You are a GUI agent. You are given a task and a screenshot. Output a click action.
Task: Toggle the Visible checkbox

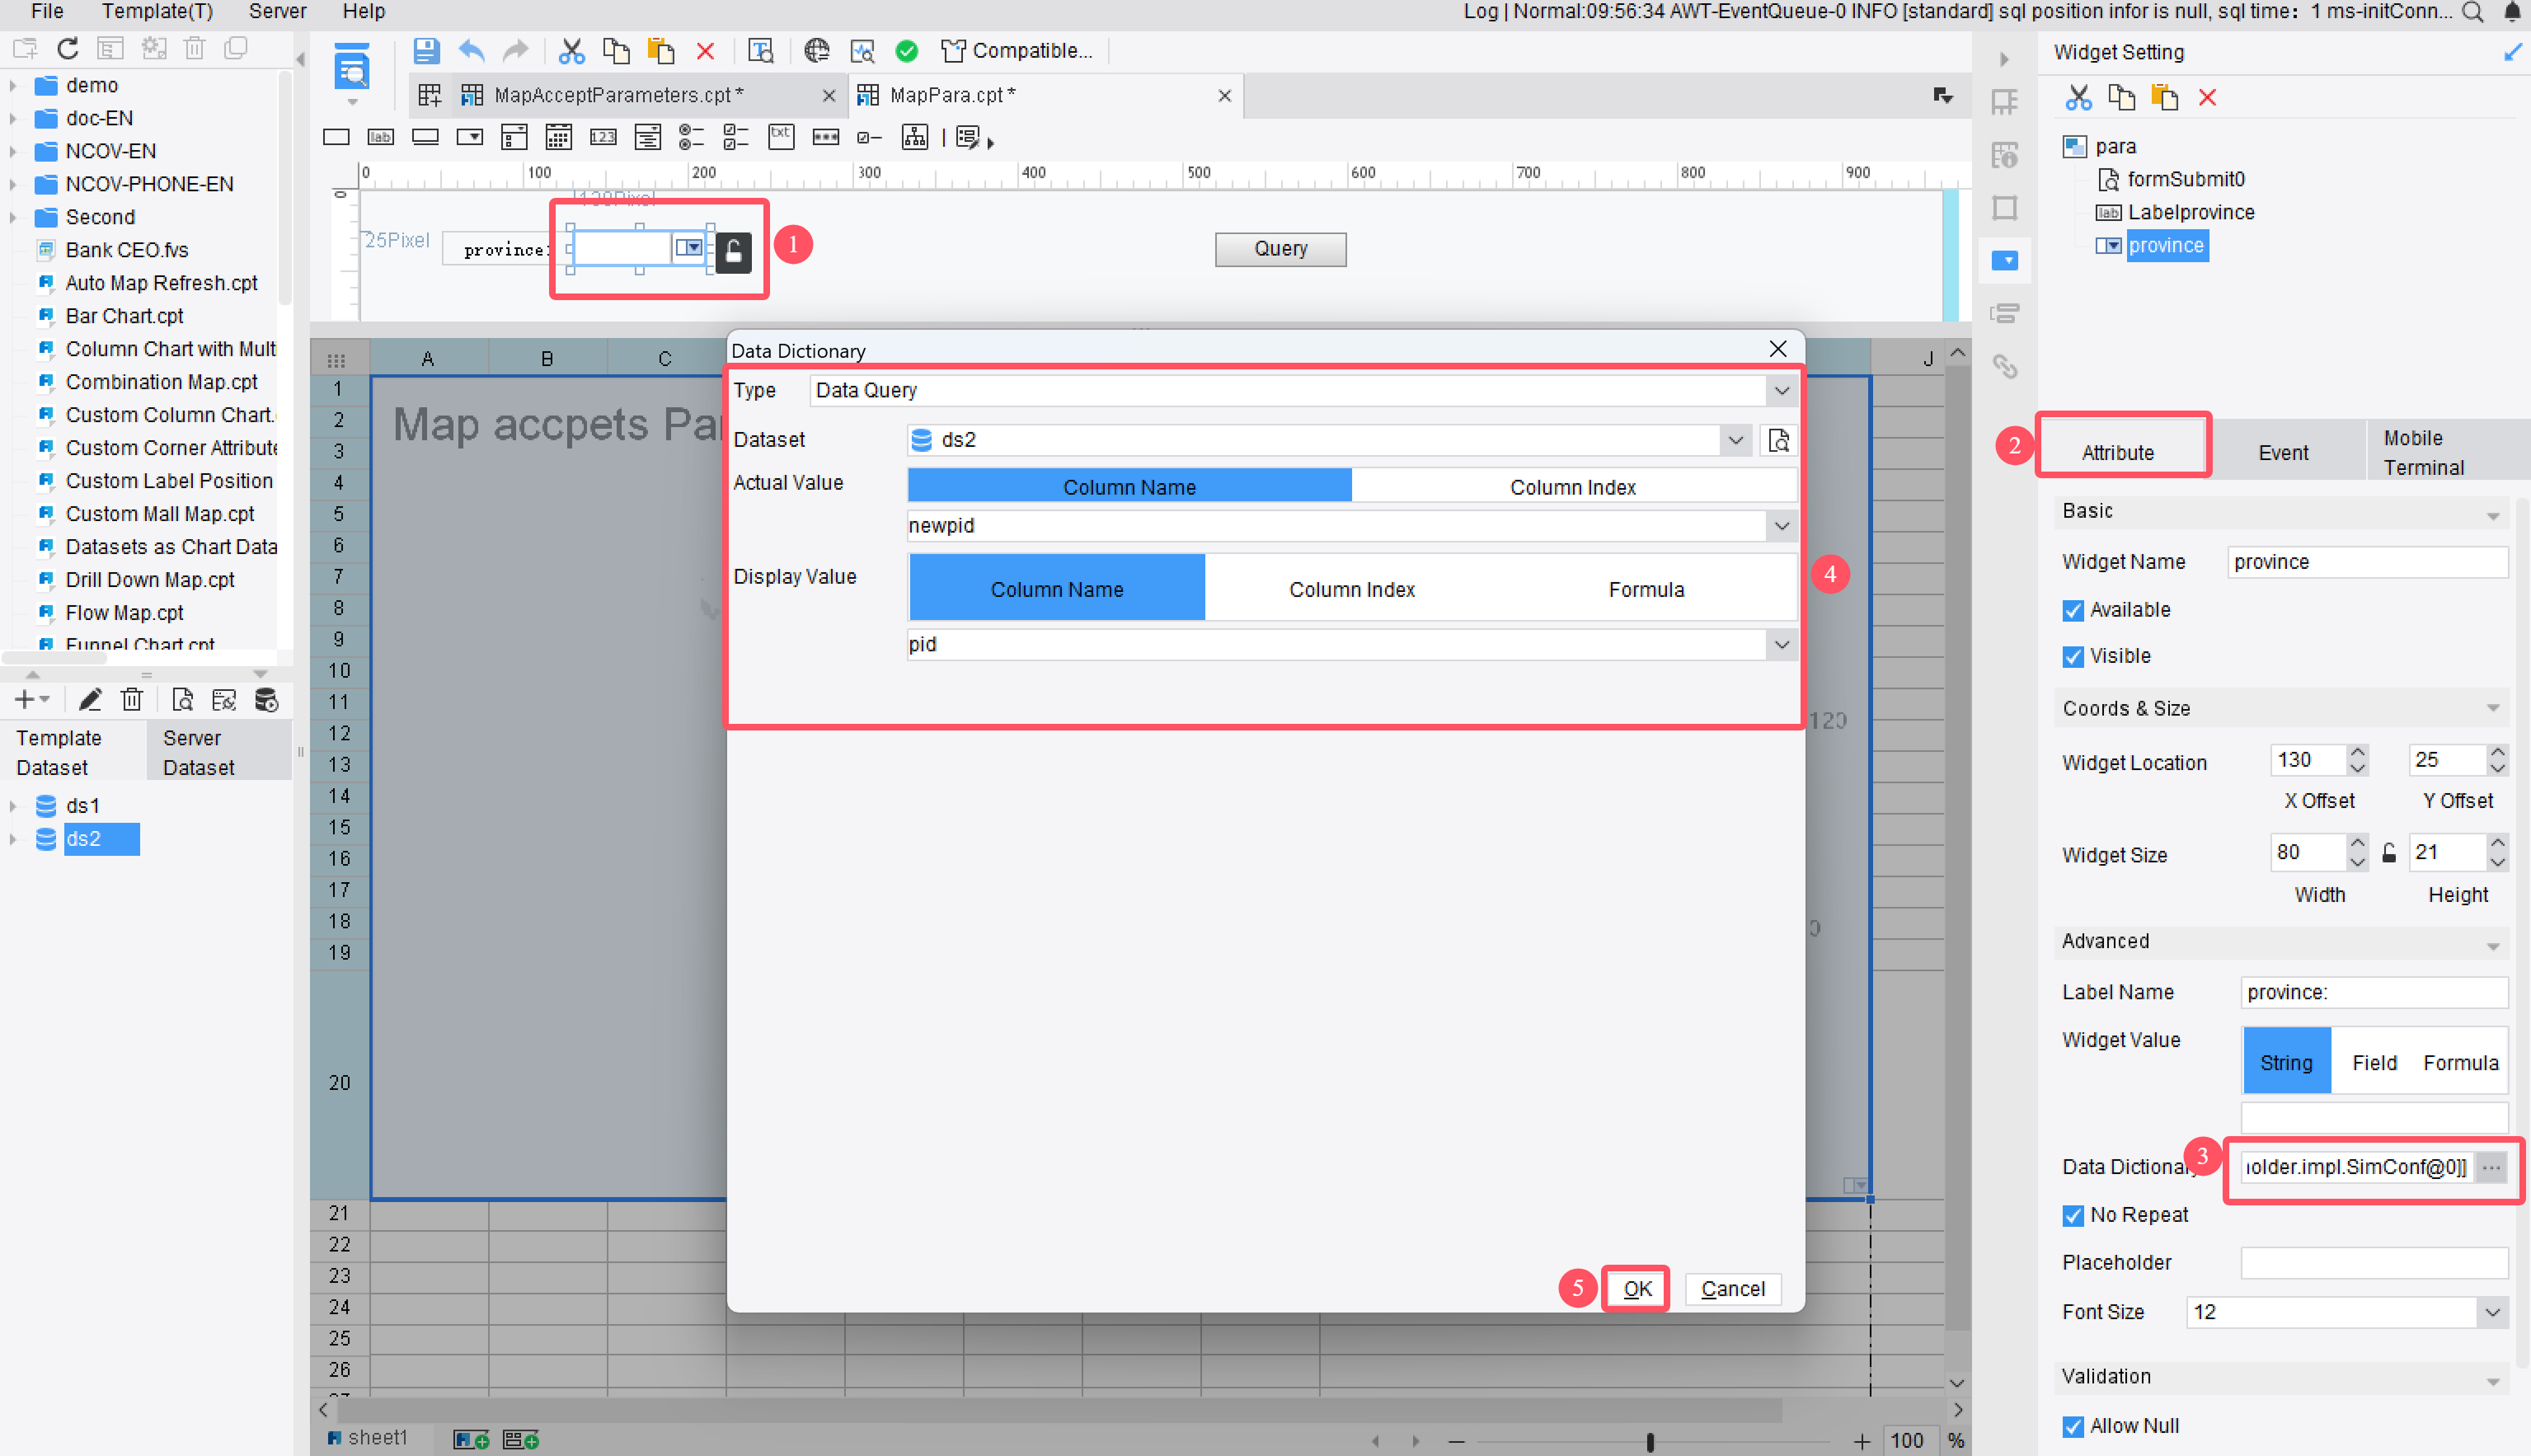[x=2073, y=656]
